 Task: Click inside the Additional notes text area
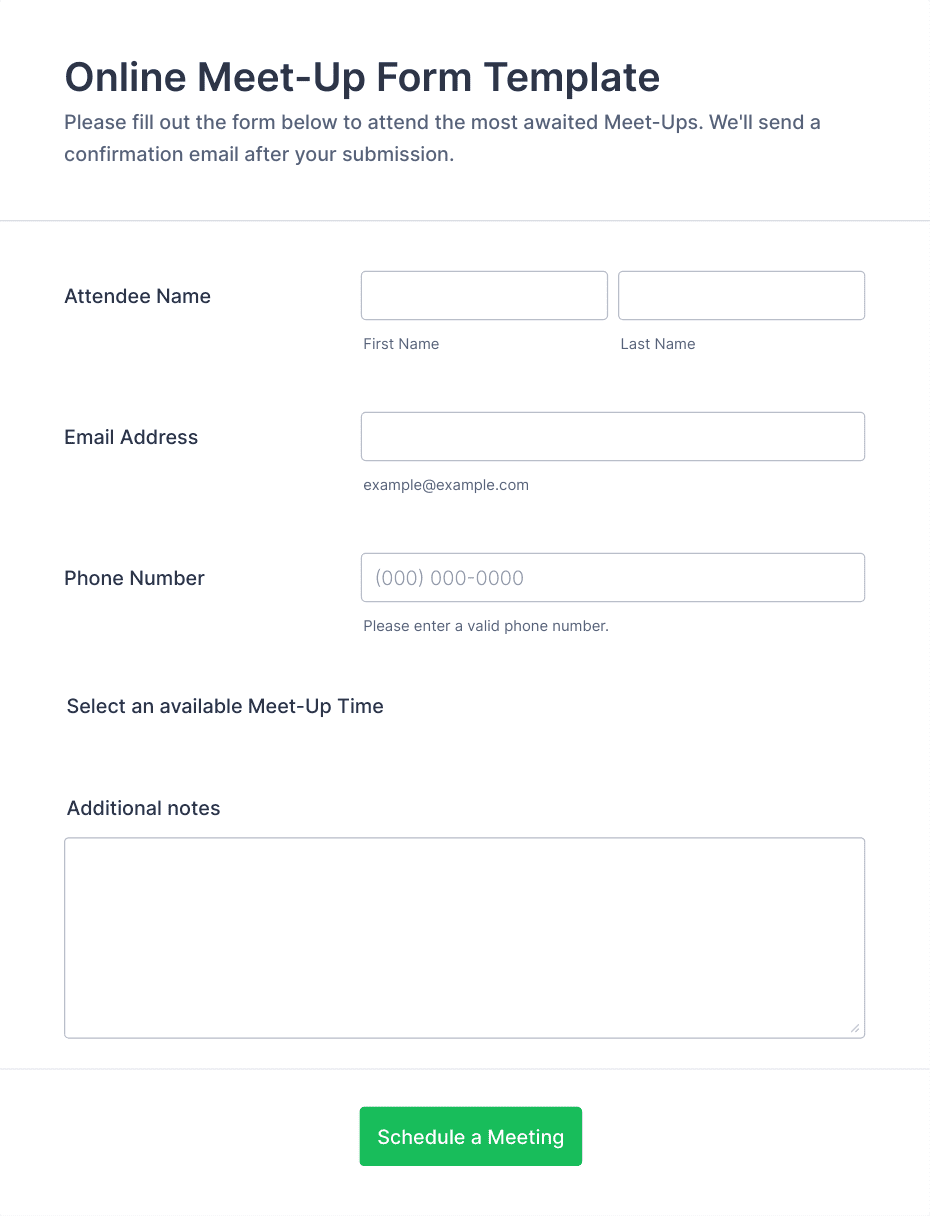[464, 938]
